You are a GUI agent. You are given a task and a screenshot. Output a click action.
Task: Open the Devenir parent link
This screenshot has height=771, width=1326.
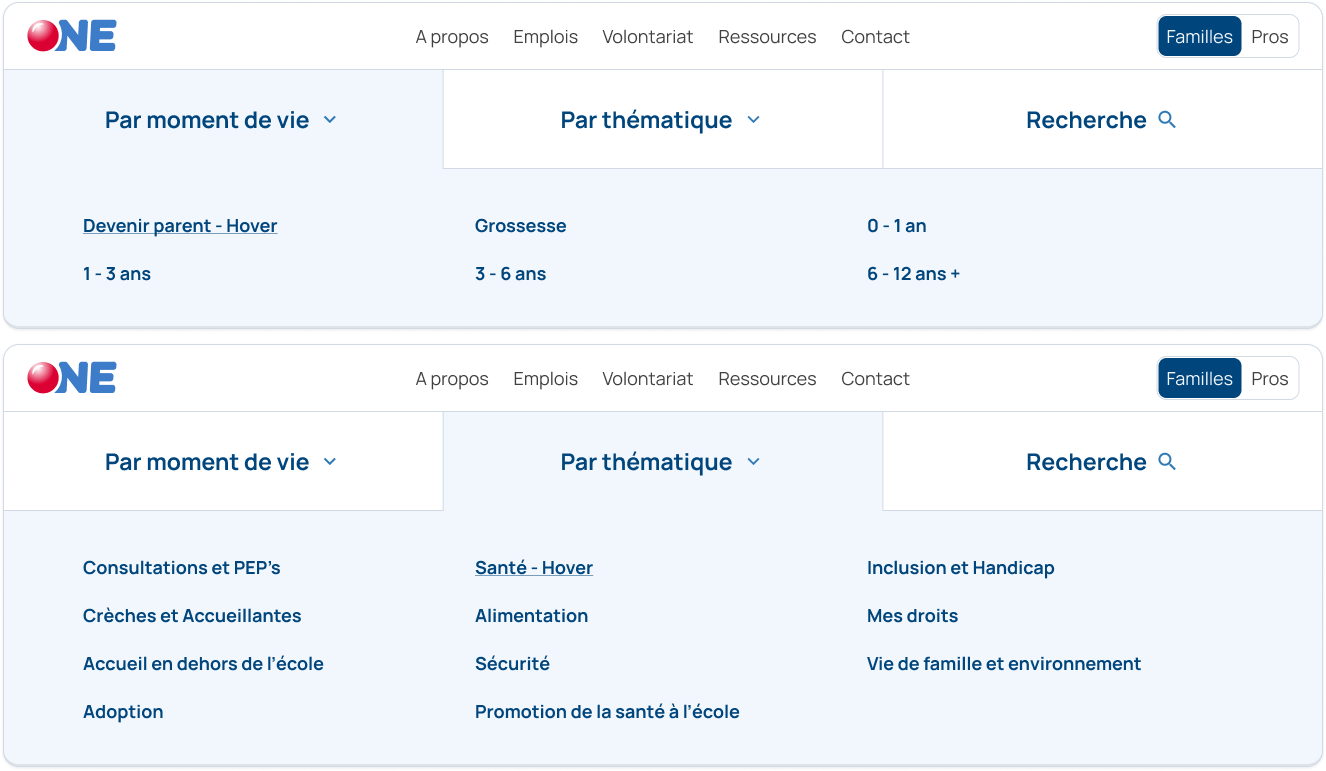[180, 225]
